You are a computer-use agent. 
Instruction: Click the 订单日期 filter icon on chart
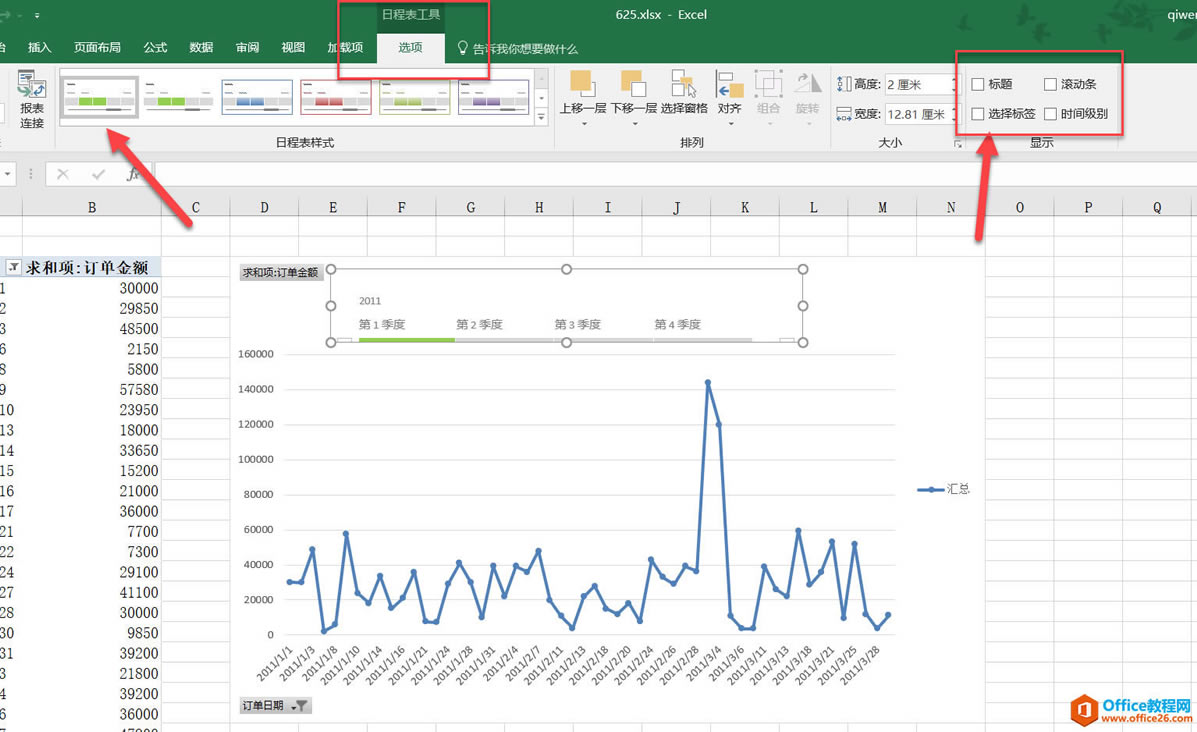pyautogui.click(x=301, y=705)
